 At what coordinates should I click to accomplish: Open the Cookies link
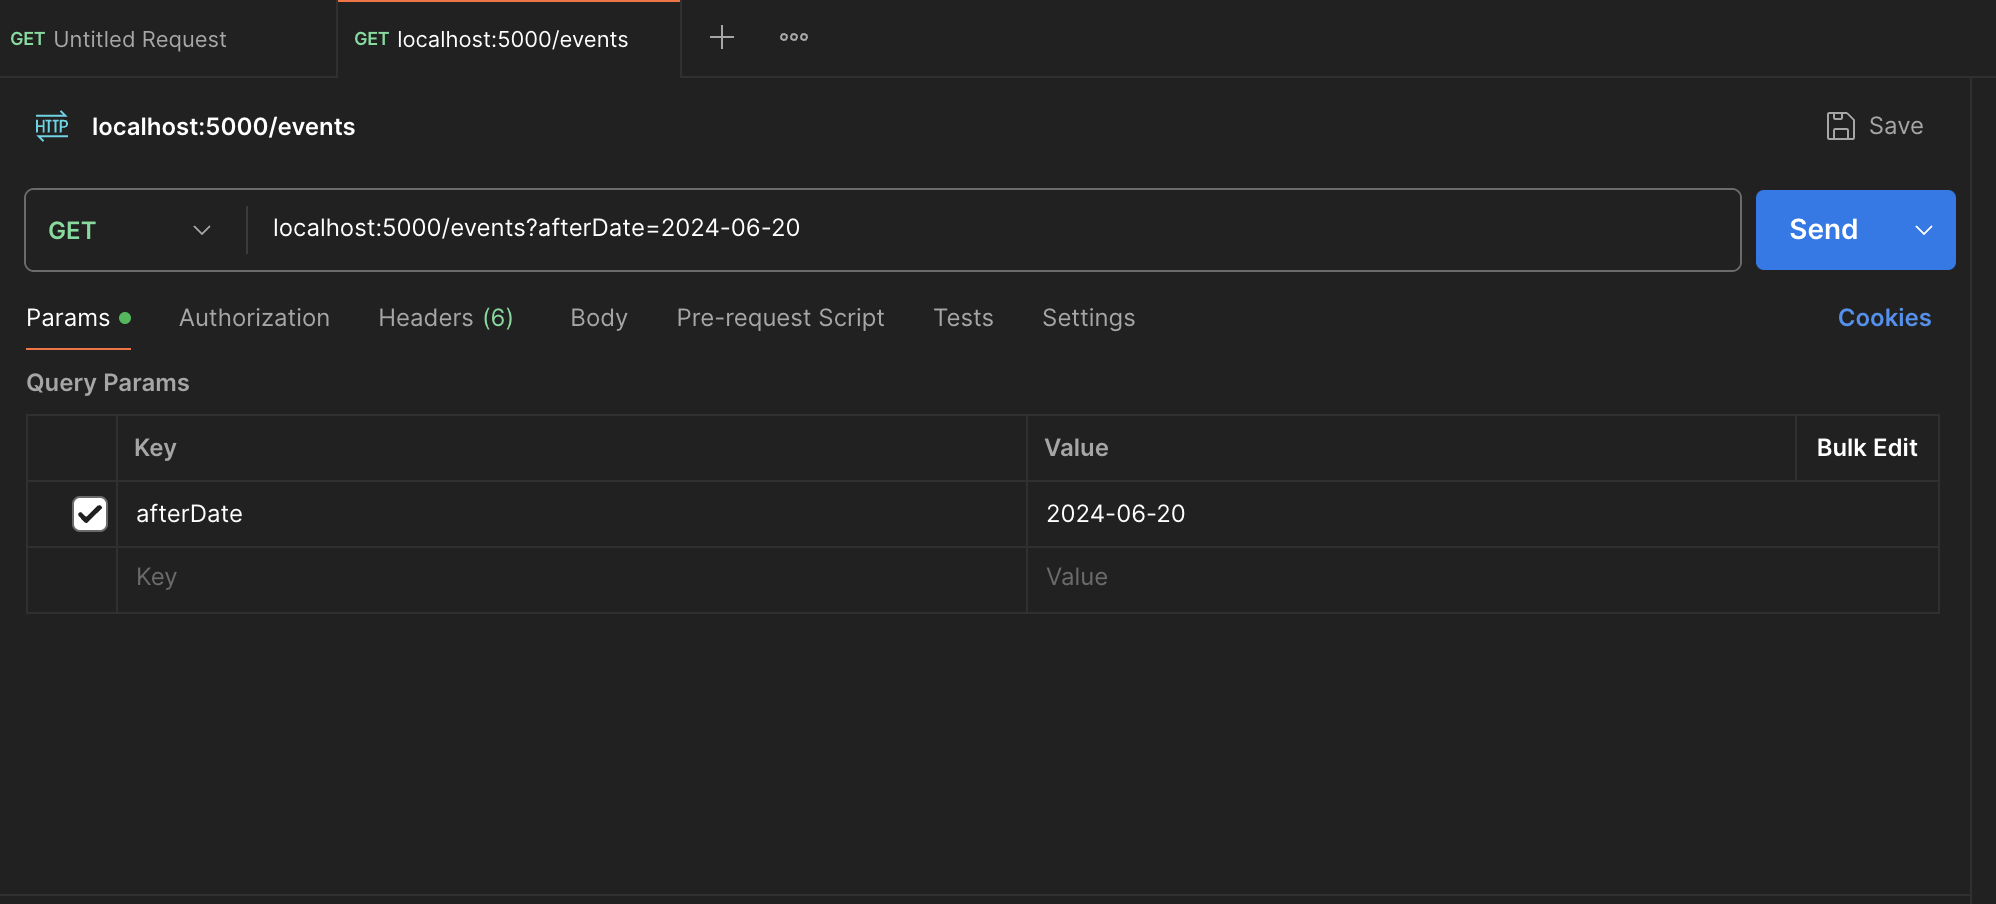[x=1884, y=318]
